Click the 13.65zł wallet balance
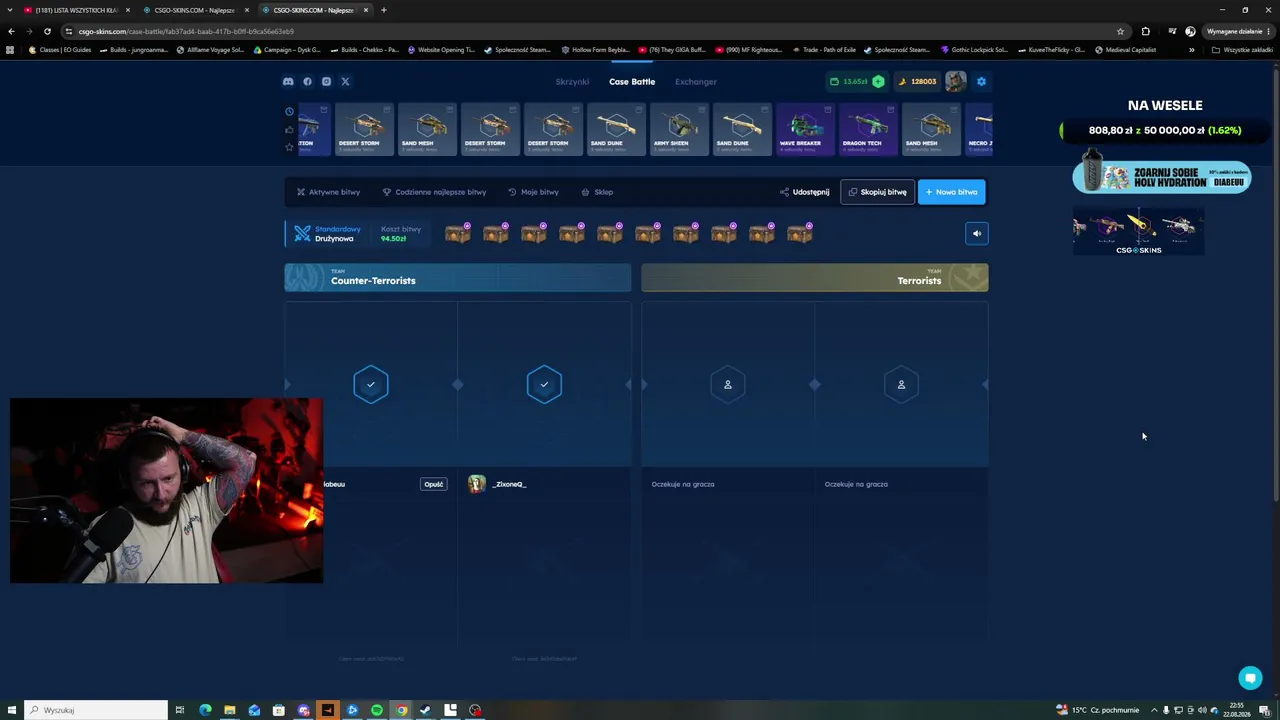The height and width of the screenshot is (720, 1280). click(849, 81)
